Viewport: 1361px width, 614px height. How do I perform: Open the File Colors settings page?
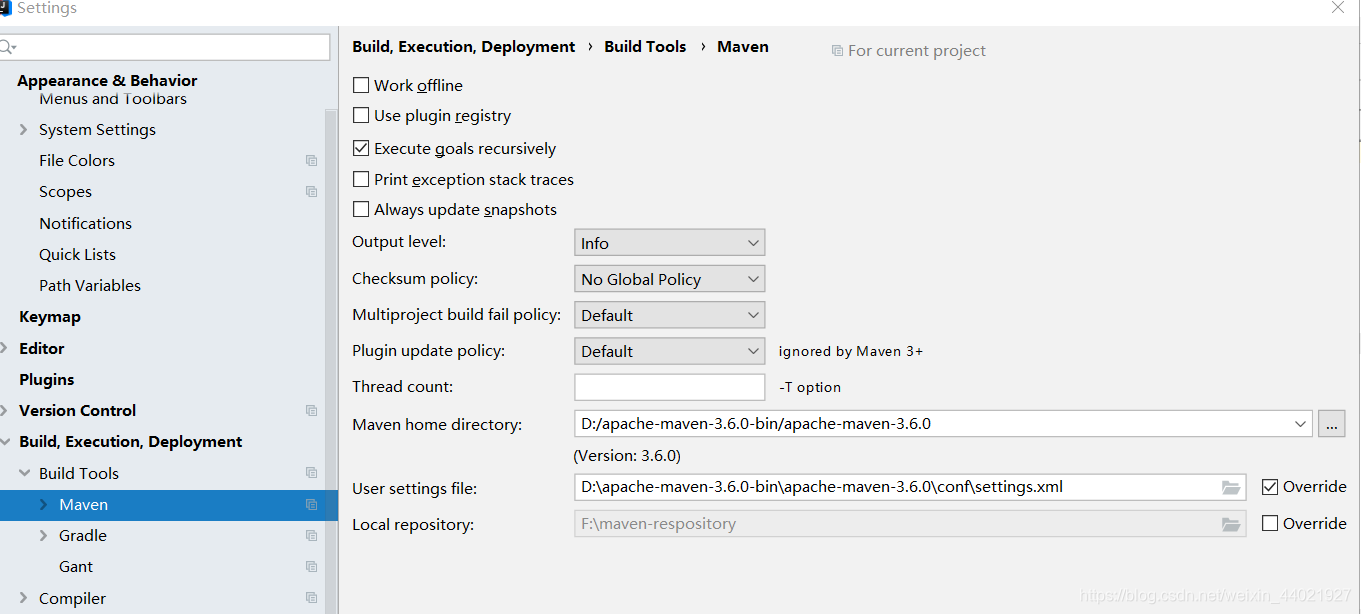point(77,160)
